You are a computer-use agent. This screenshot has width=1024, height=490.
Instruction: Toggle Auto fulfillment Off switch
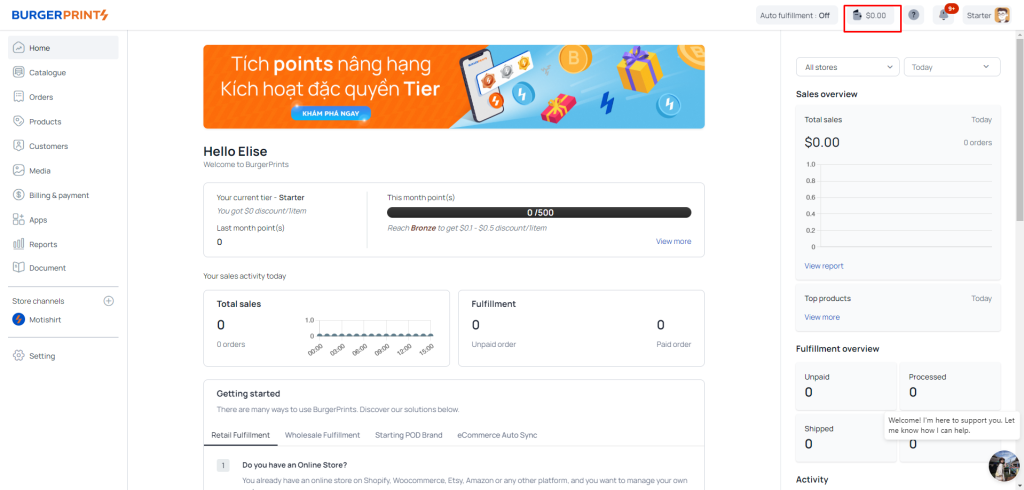coord(795,16)
